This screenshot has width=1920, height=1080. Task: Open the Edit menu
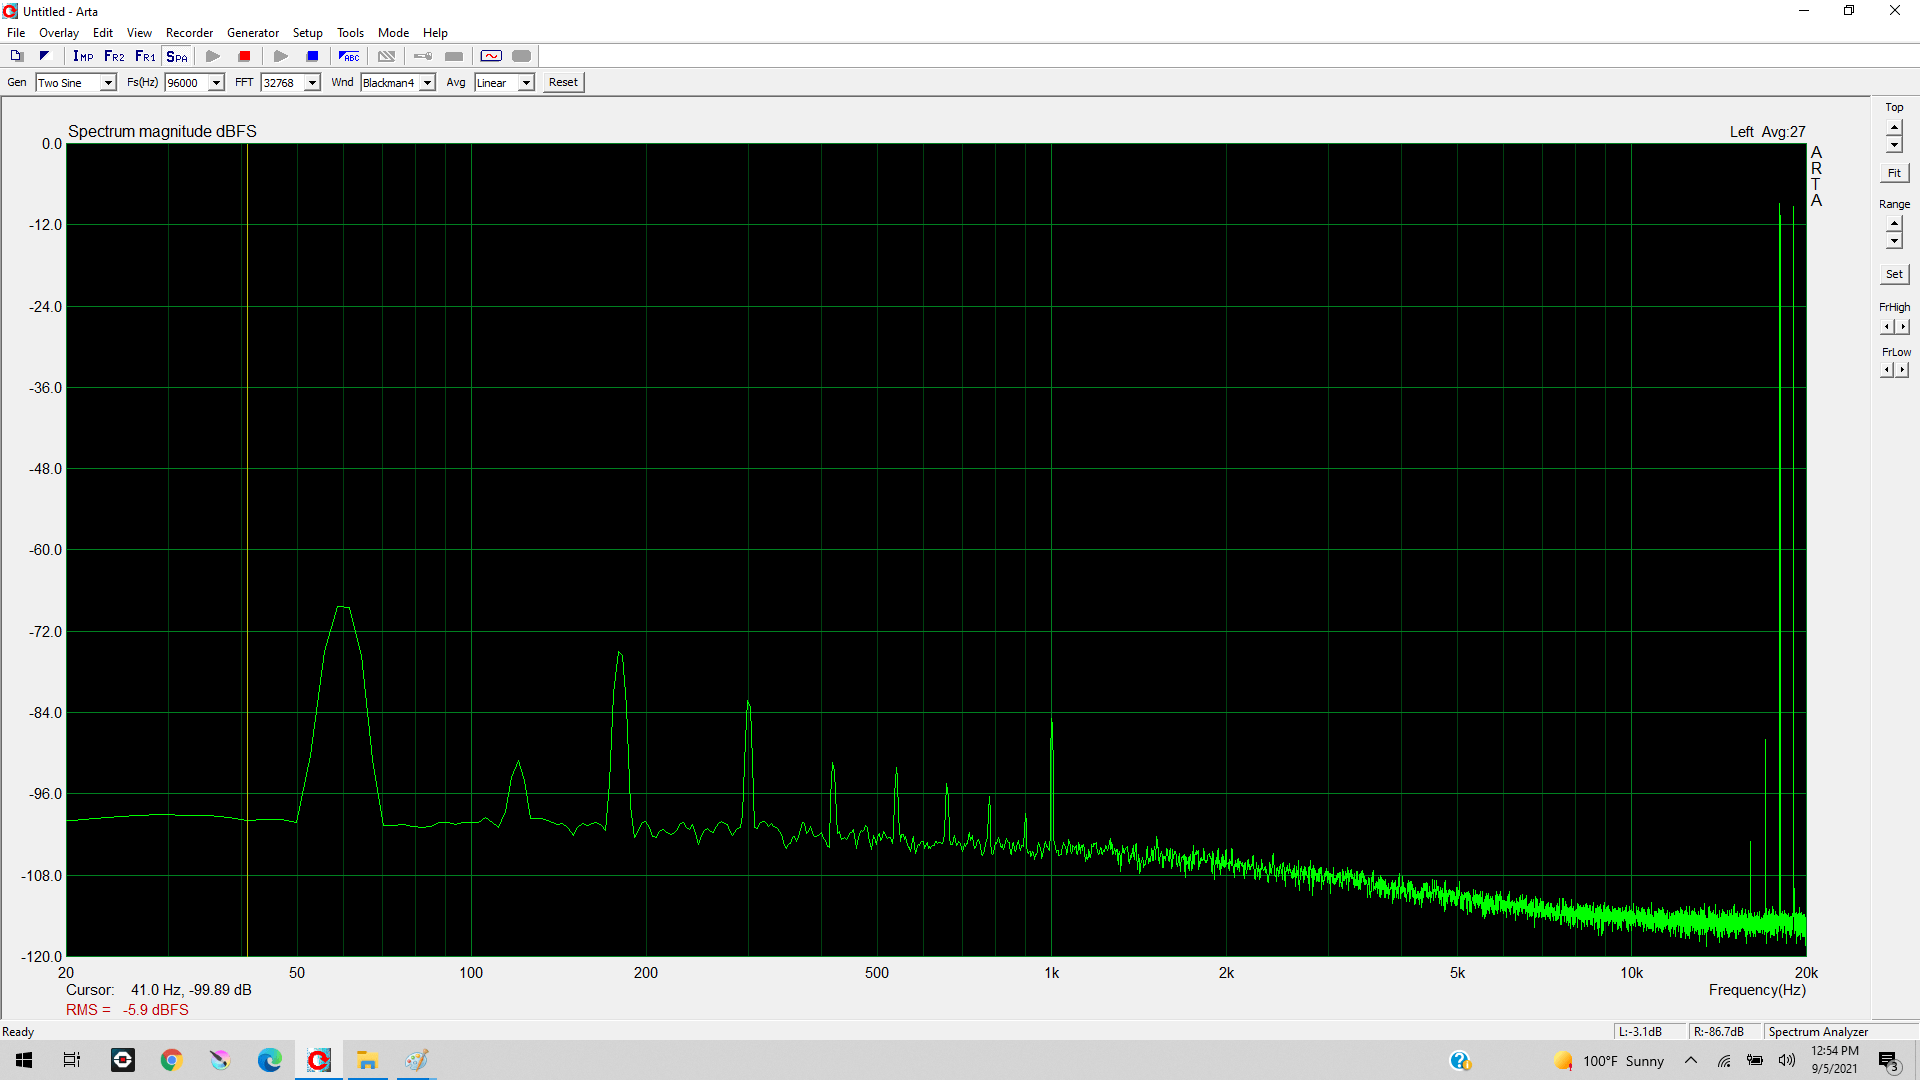tap(103, 33)
